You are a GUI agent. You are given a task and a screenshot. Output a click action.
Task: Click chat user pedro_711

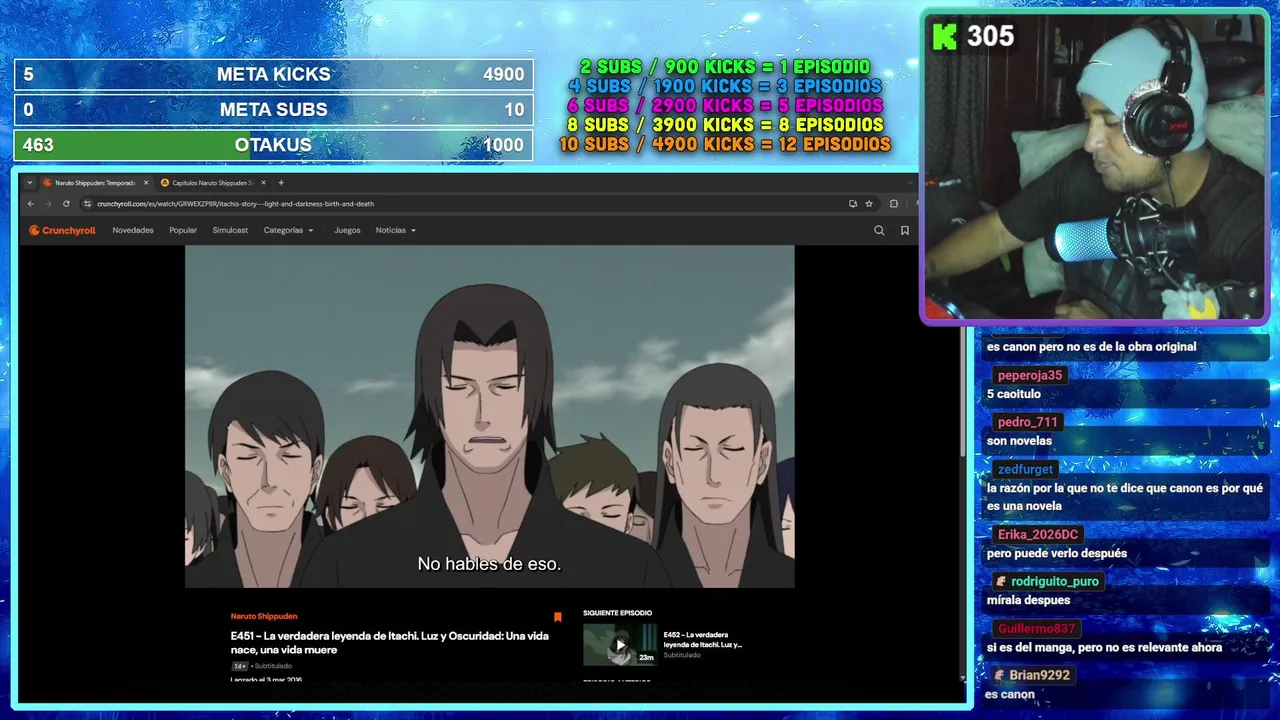(x=1027, y=422)
